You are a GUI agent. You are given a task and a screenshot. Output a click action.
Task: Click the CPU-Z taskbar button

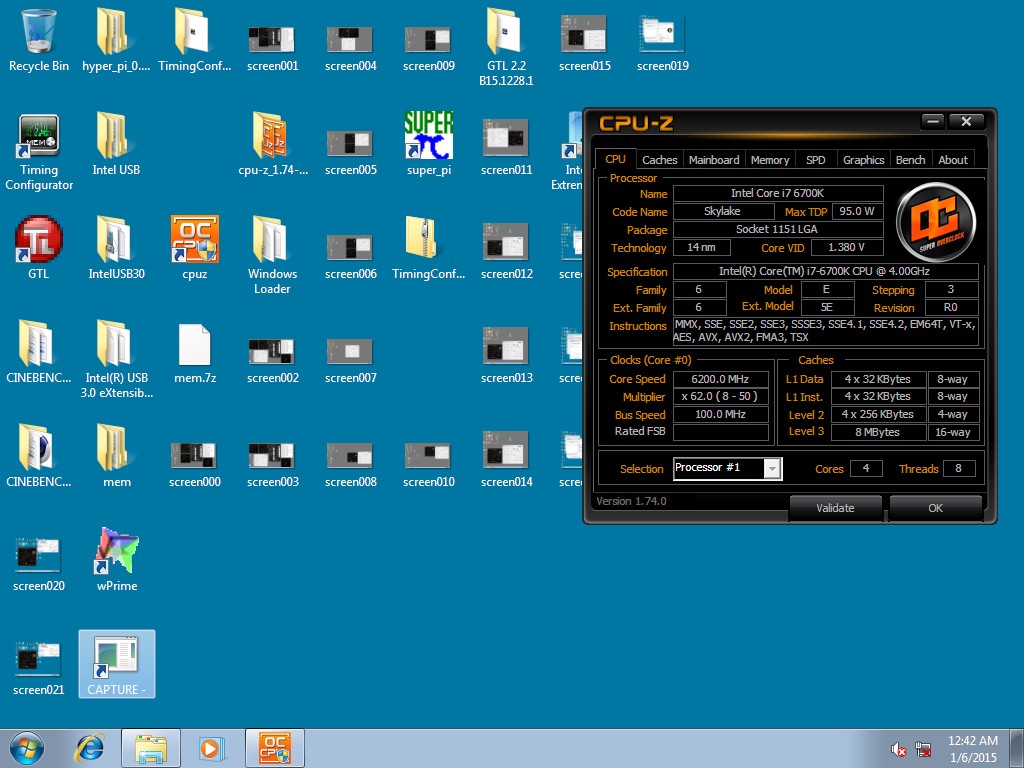coord(274,748)
